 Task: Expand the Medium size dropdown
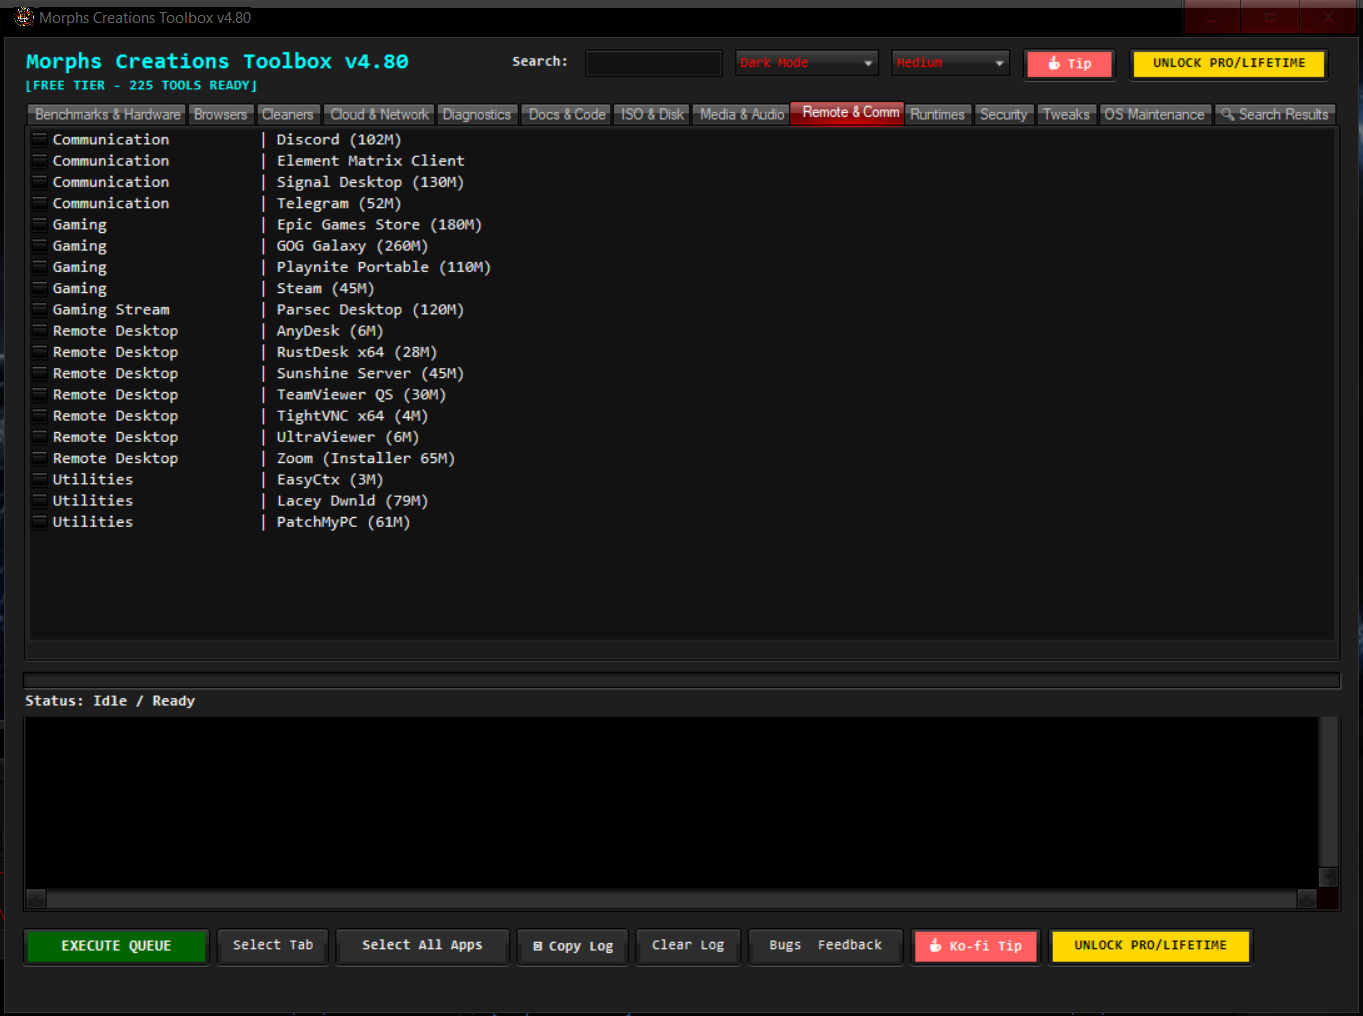click(x=950, y=63)
